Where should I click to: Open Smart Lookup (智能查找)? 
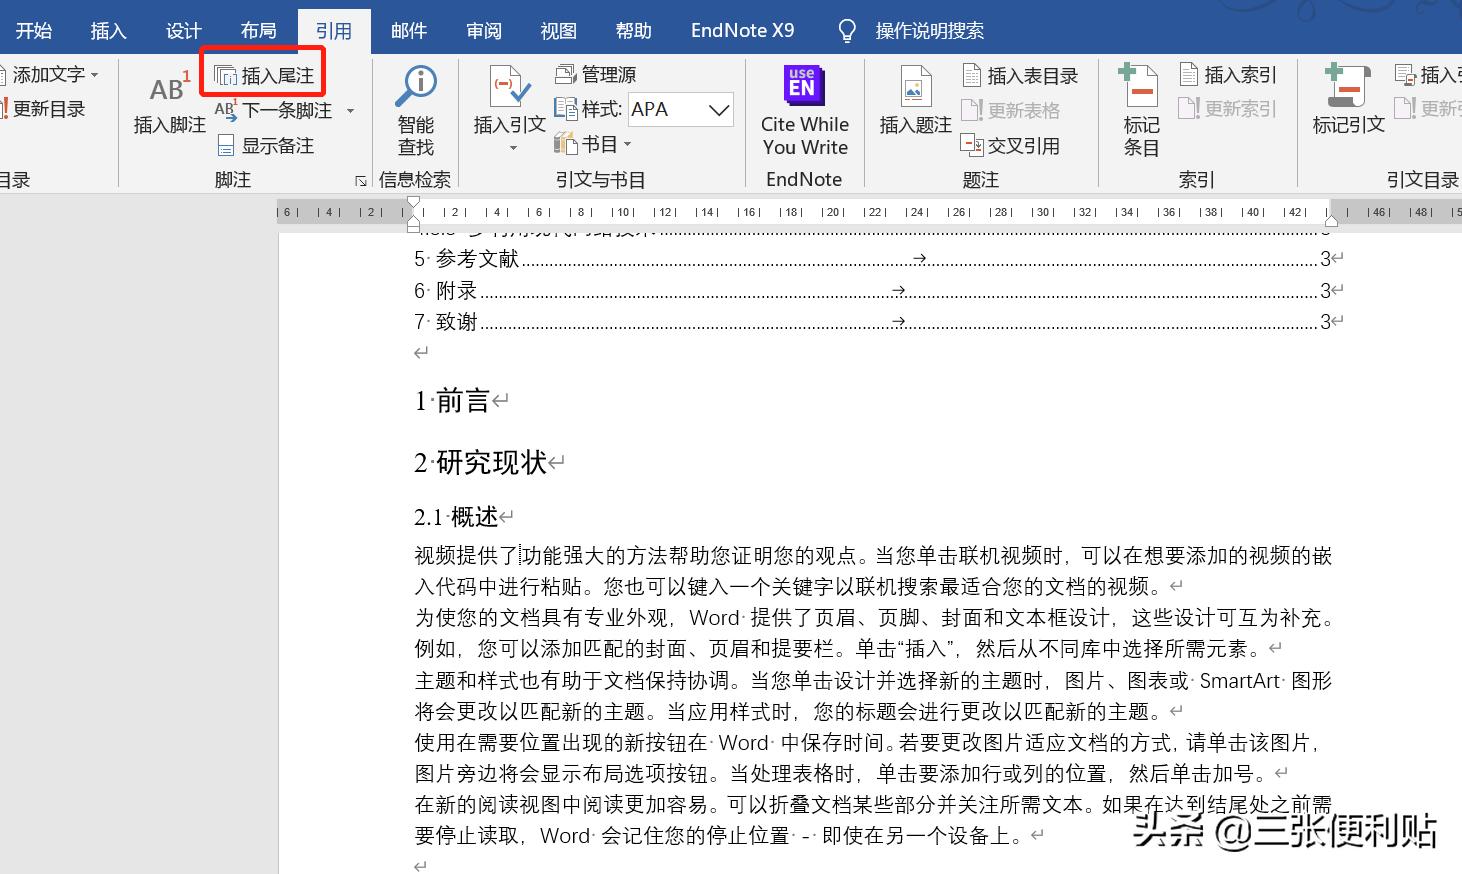(415, 107)
